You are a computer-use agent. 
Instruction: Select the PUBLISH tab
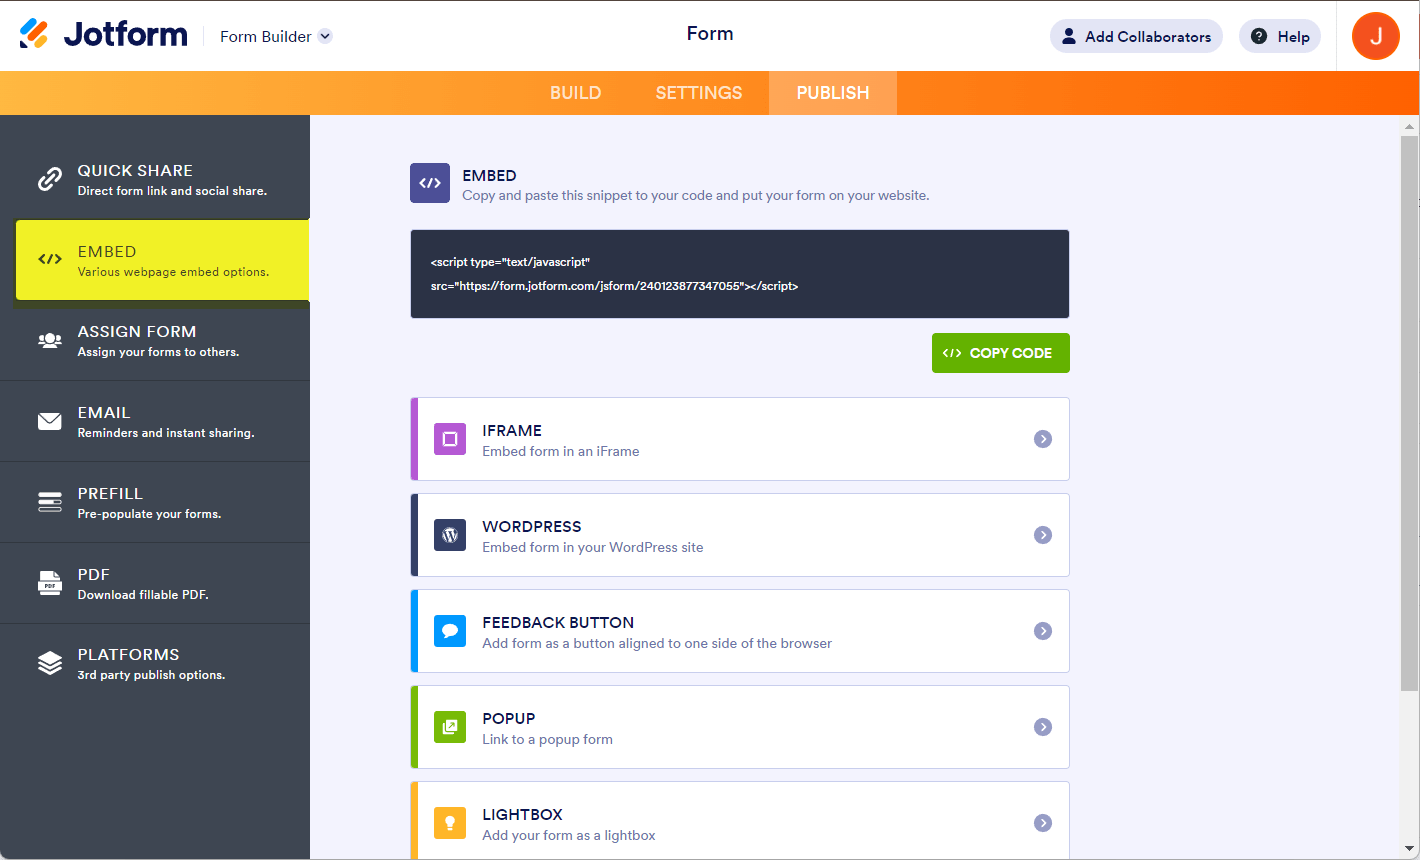coord(833,93)
